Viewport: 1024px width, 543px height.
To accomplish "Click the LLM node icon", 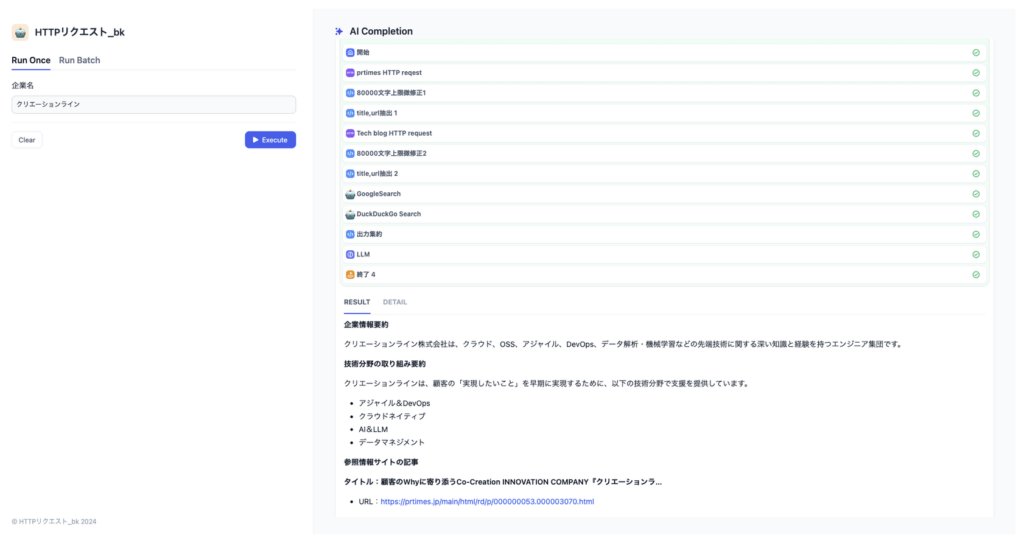I will tap(350, 254).
